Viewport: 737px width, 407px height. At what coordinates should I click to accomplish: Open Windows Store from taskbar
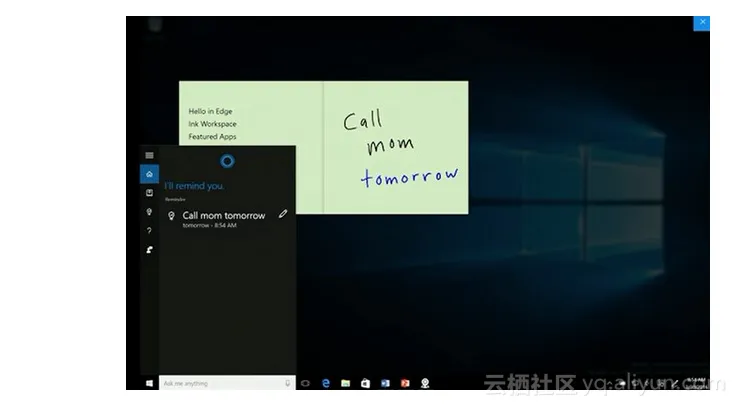pyautogui.click(x=365, y=383)
